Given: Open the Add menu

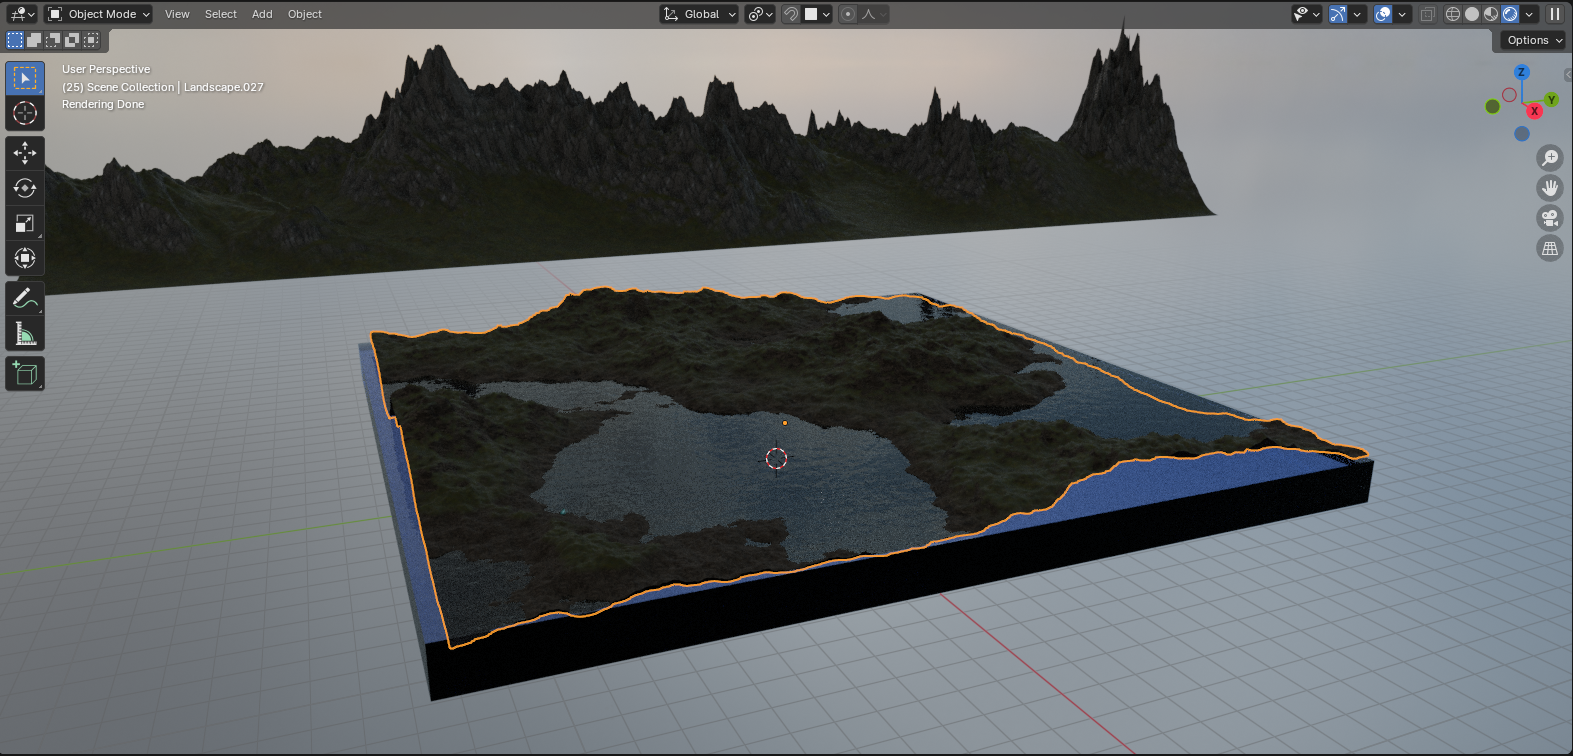Looking at the screenshot, I should point(262,14).
